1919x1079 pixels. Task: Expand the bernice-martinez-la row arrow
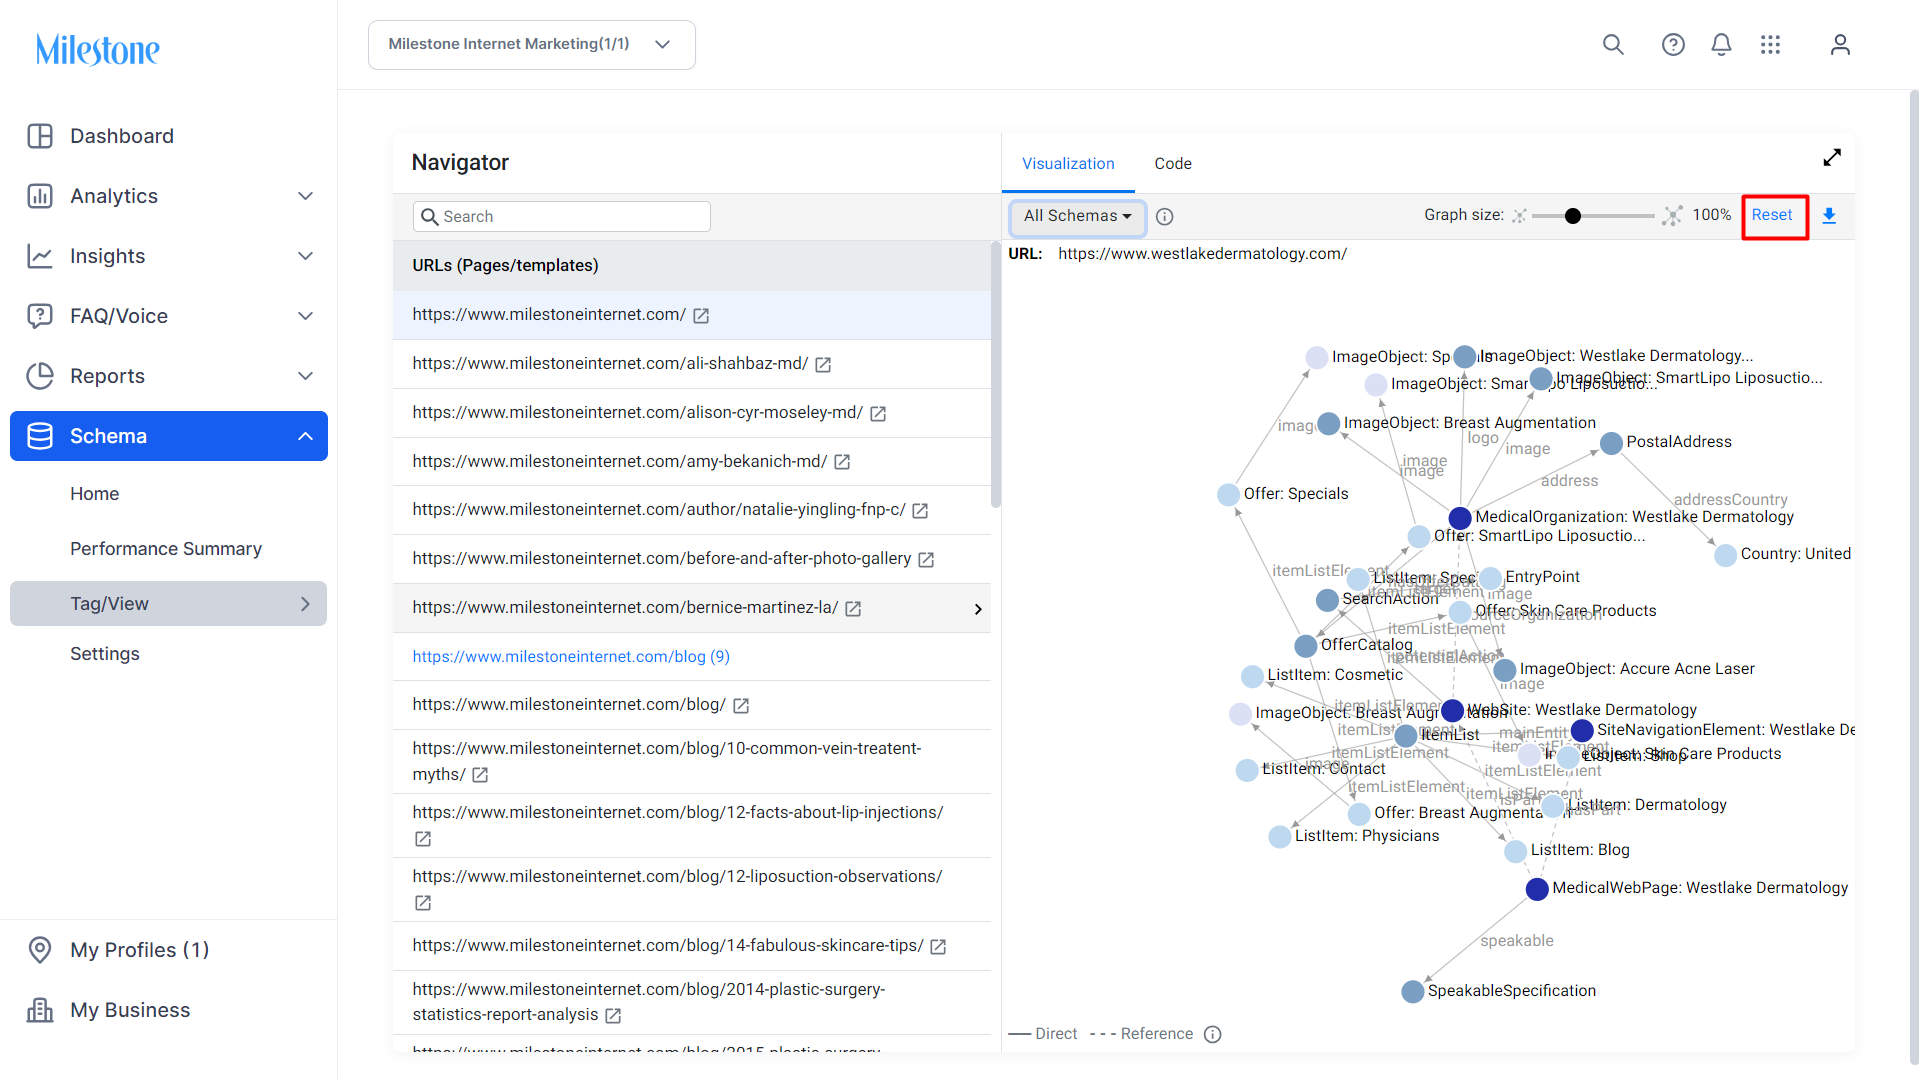978,609
